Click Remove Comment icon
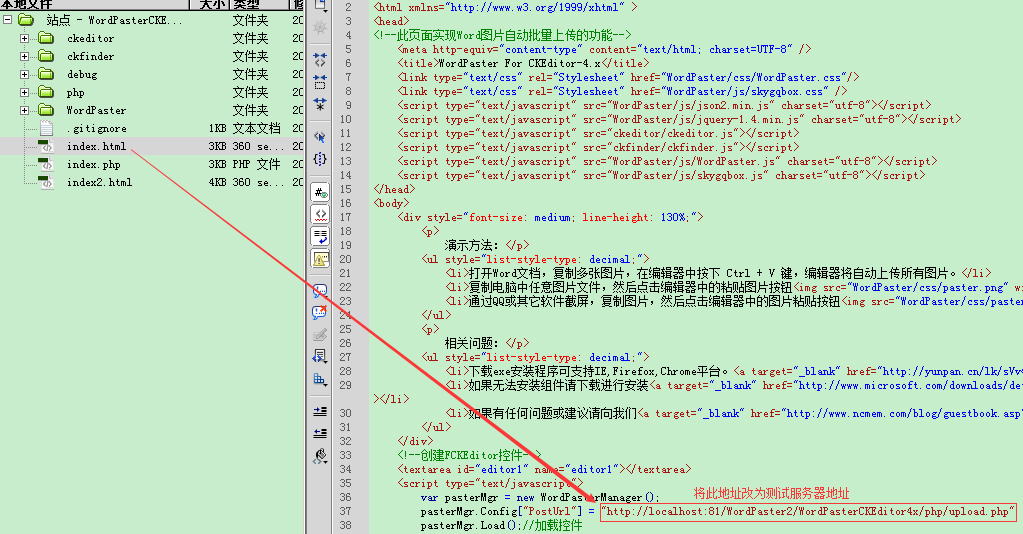The image size is (1023, 534). click(320, 313)
